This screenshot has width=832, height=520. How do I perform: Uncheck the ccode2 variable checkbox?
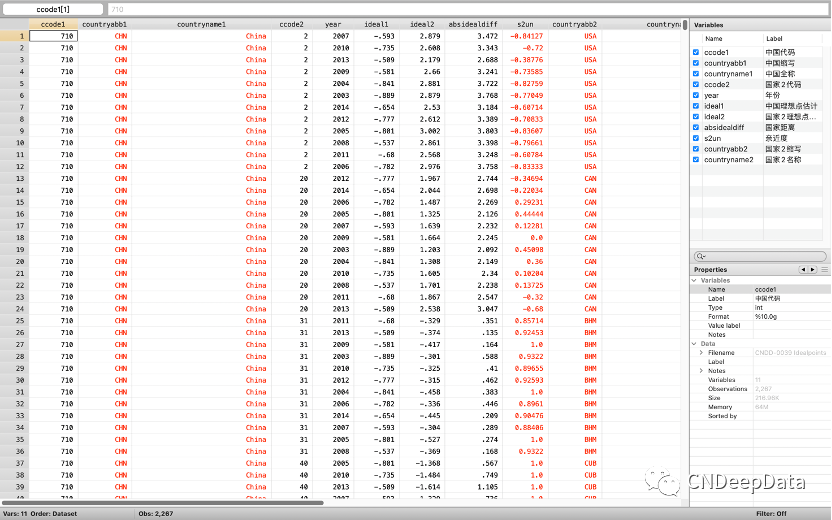(x=696, y=84)
